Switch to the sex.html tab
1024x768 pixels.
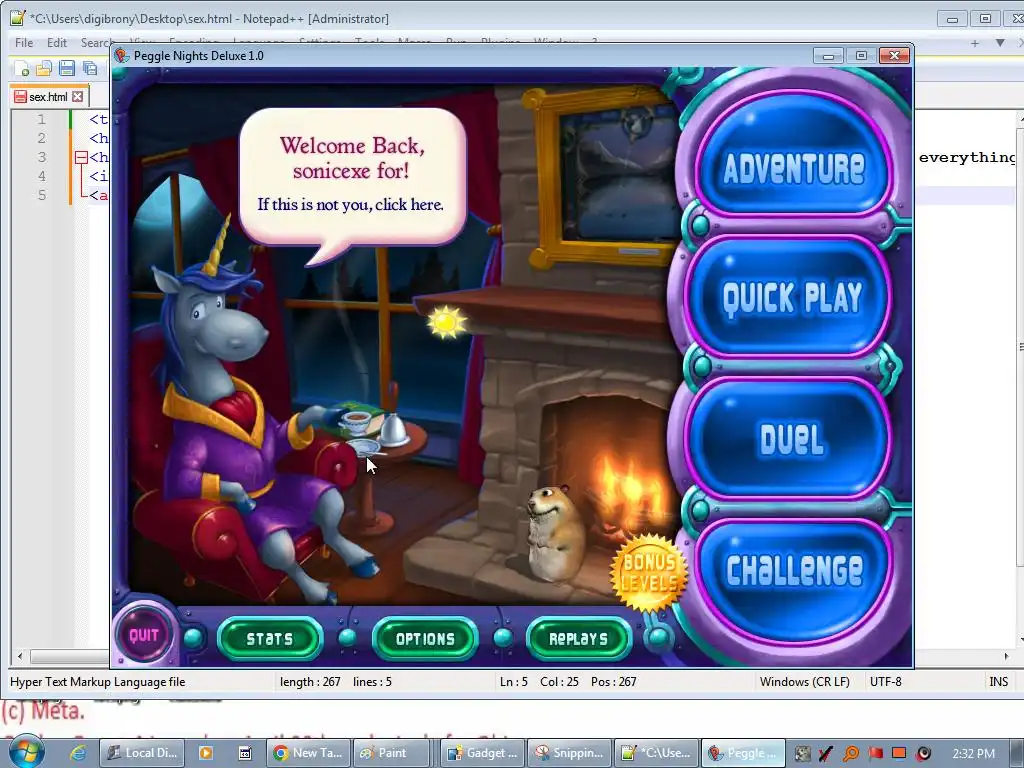coord(48,97)
